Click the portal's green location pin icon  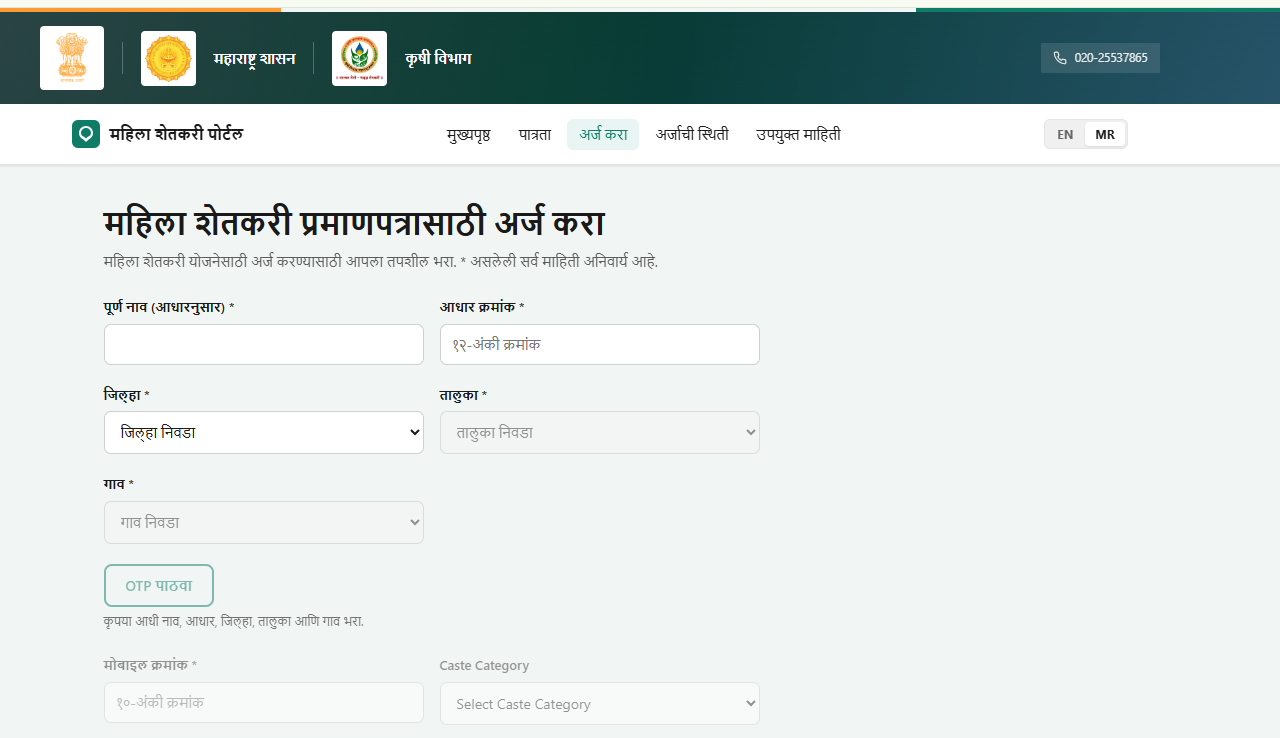tap(86, 134)
